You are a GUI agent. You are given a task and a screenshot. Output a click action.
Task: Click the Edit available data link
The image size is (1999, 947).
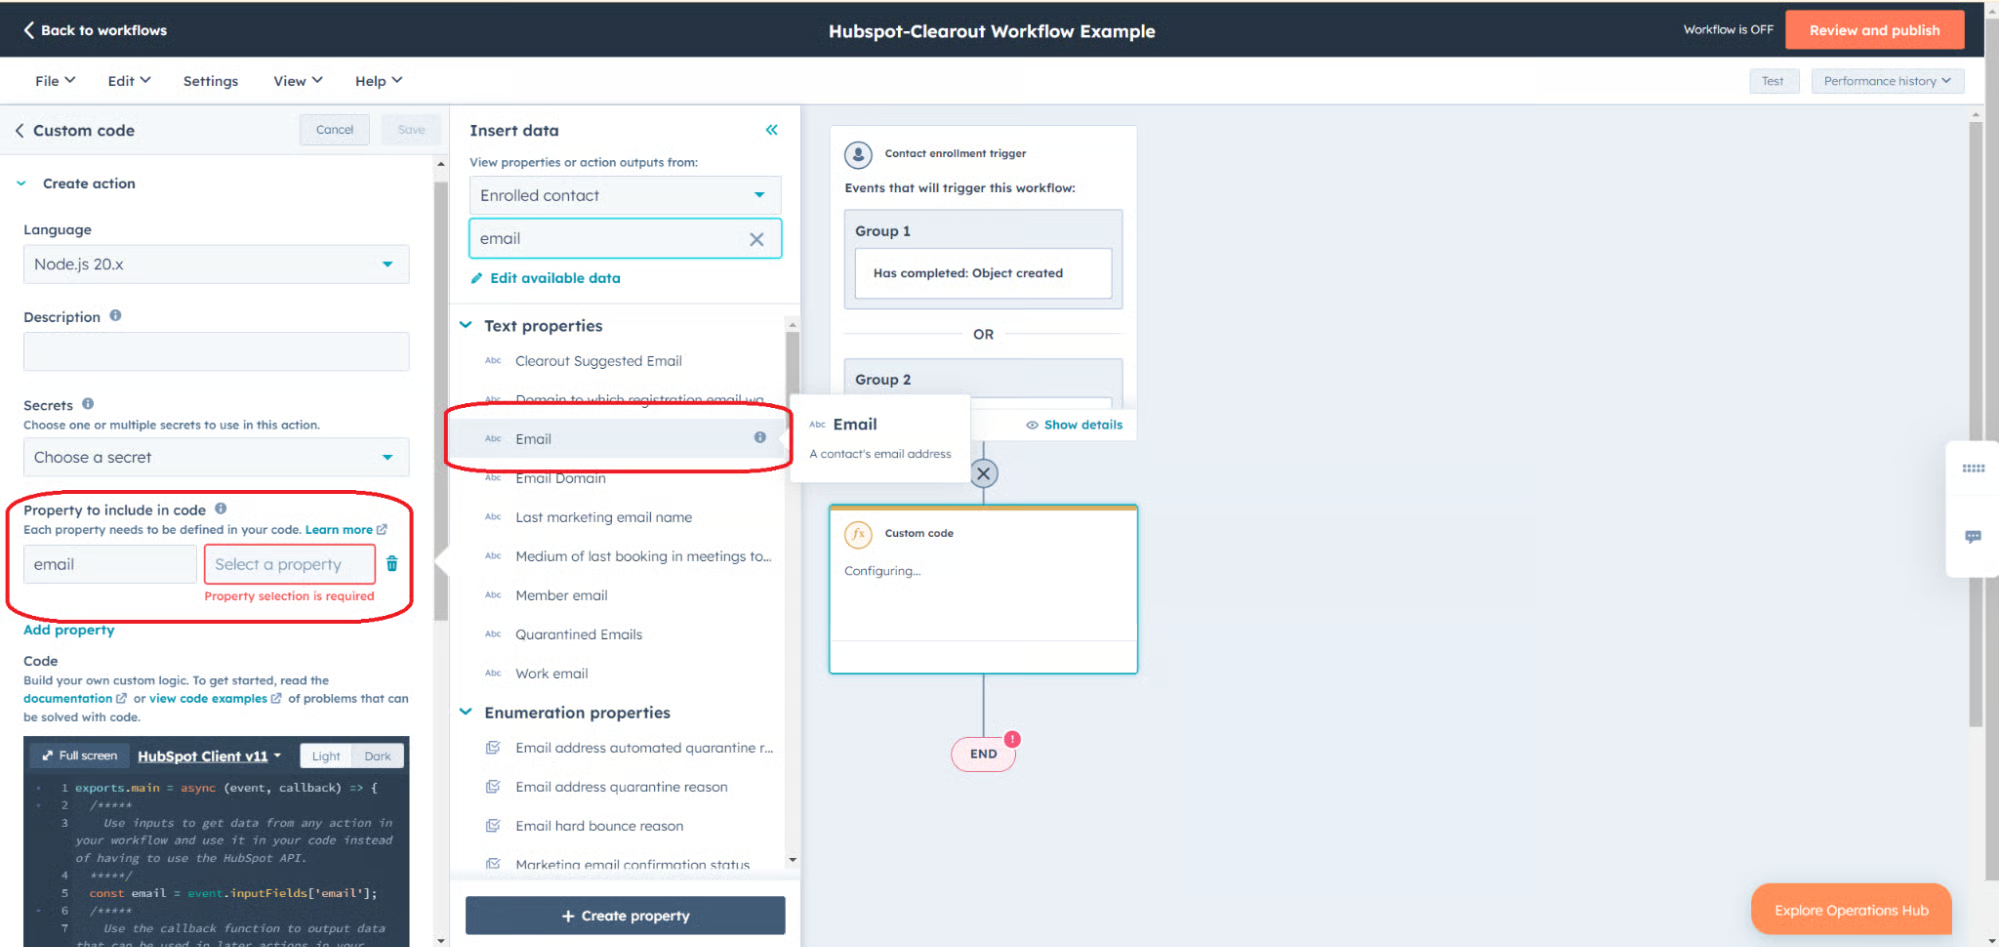(554, 277)
